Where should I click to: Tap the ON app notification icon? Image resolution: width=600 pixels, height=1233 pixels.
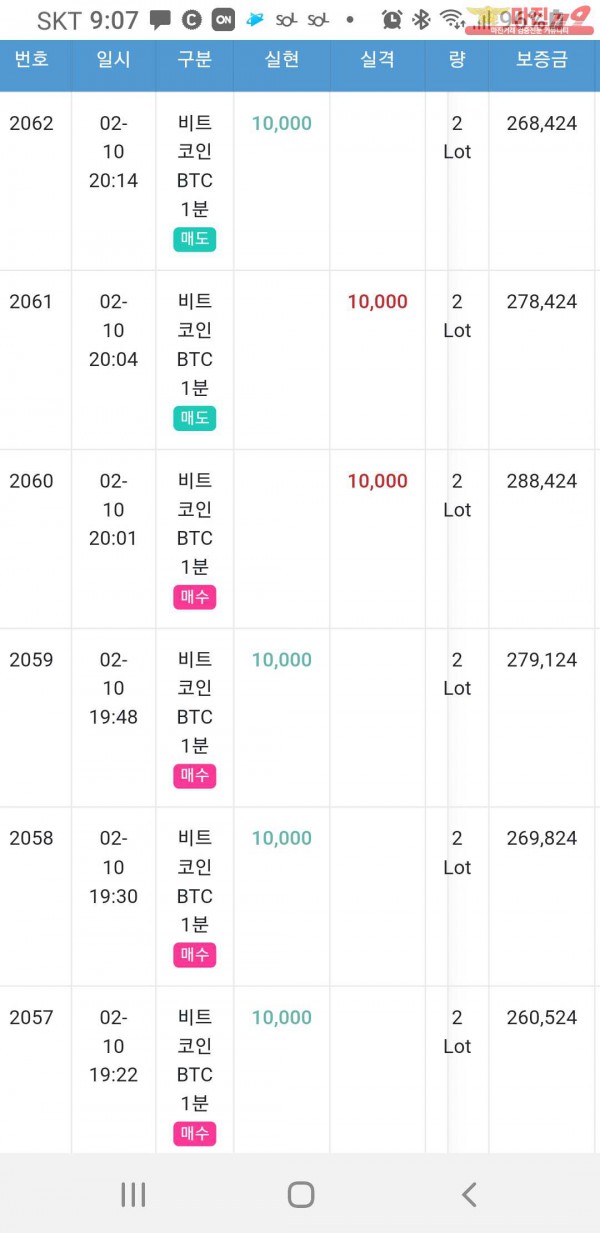(223, 19)
